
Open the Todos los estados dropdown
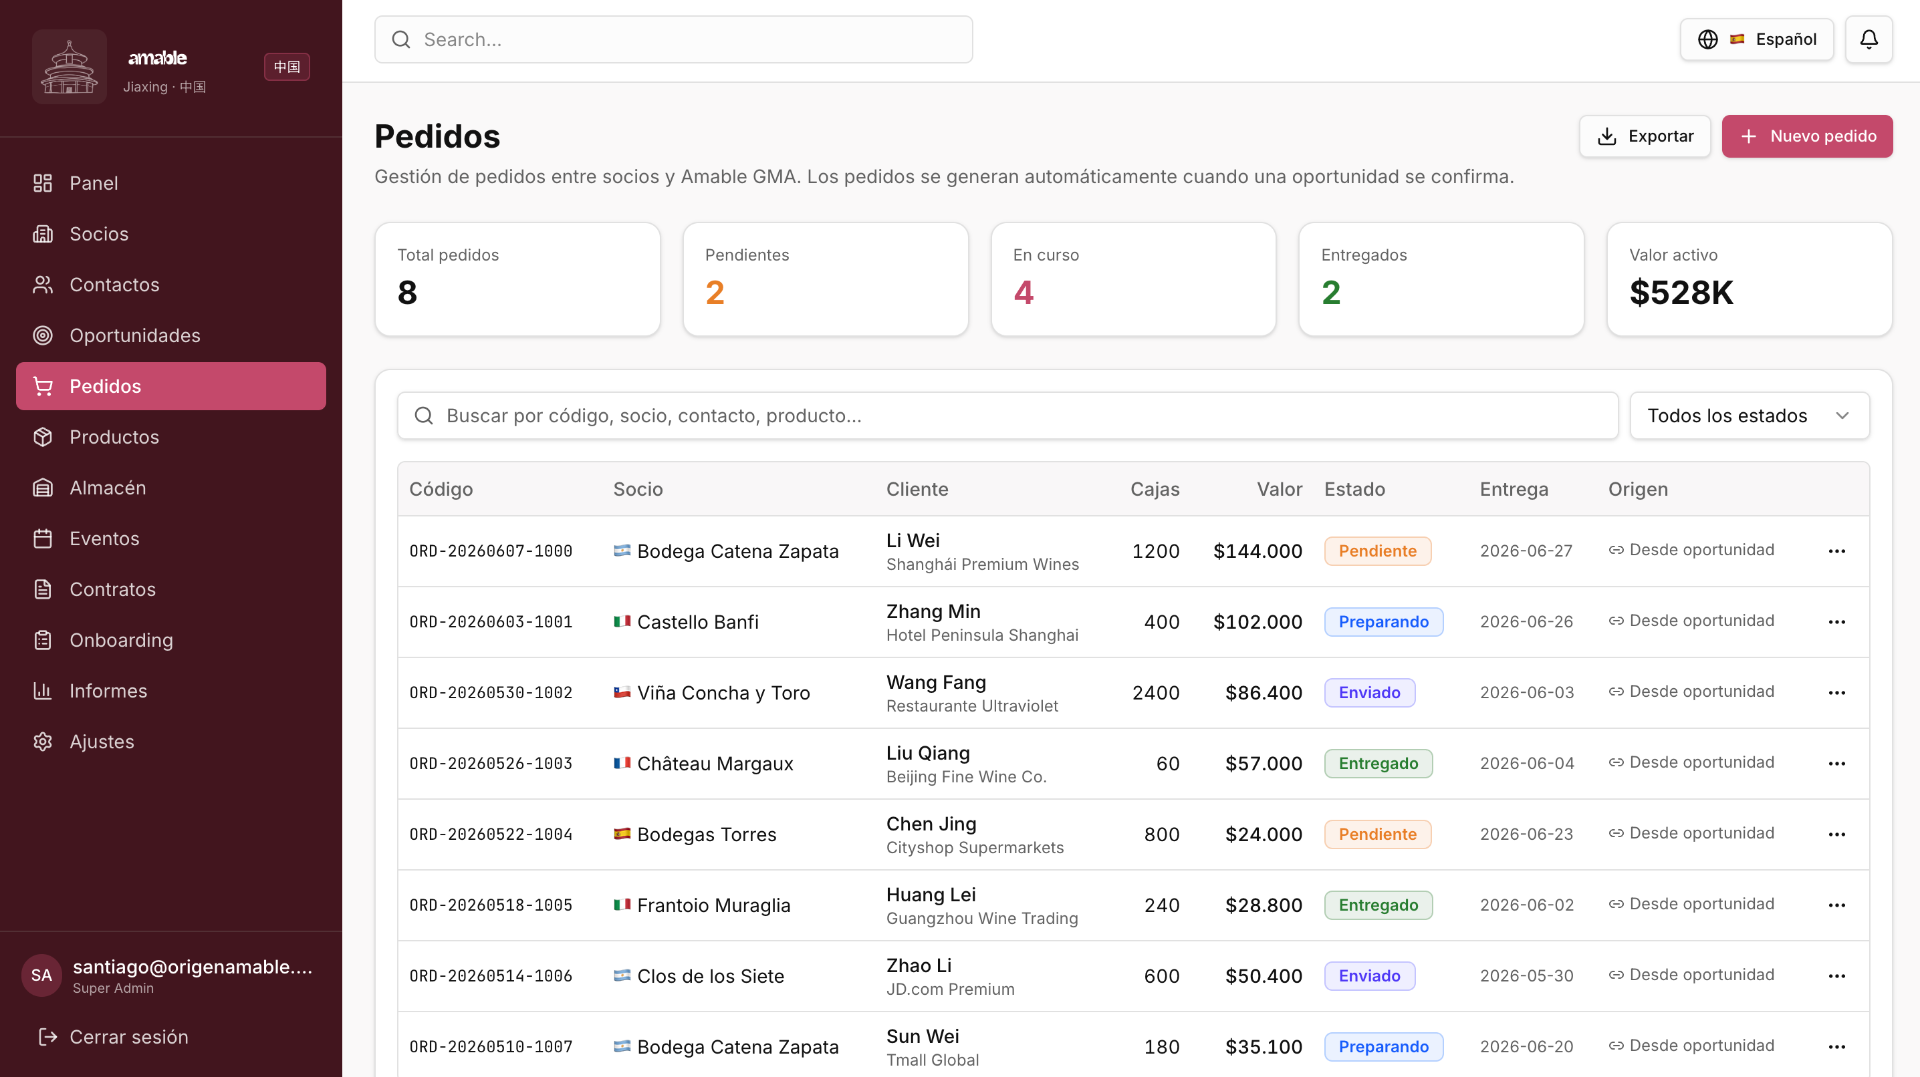1749,416
